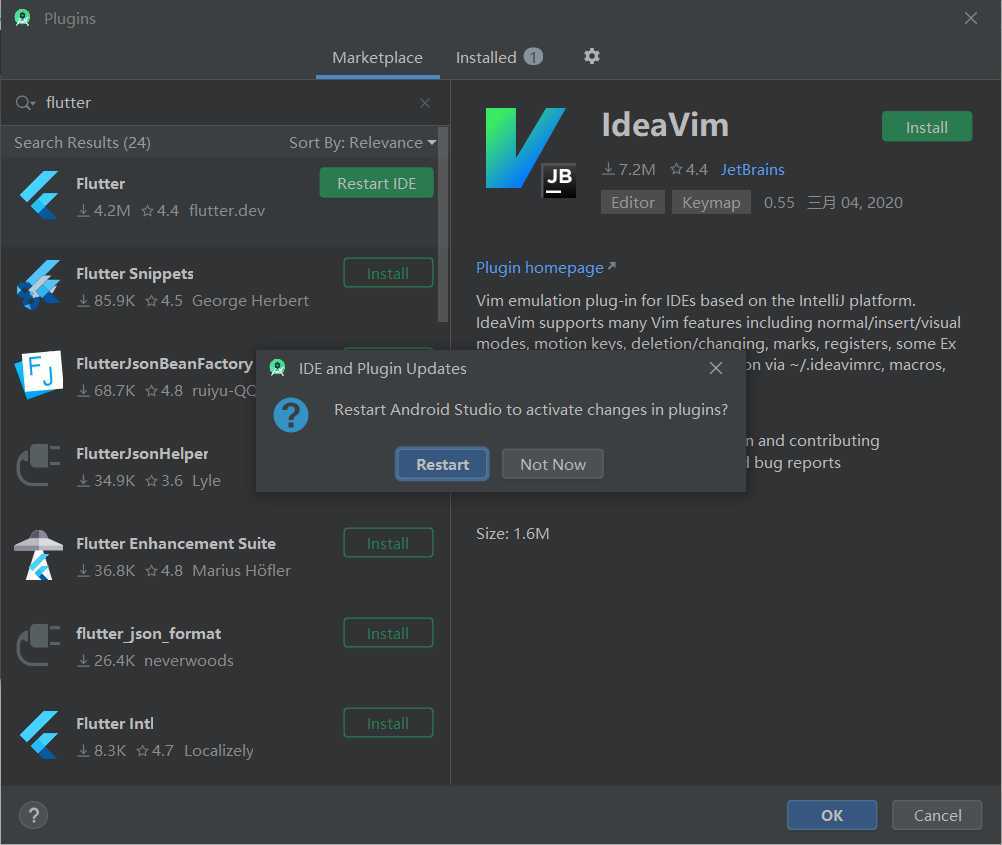Click the George Herbert vendor text
The height and width of the screenshot is (845, 1002).
click(x=250, y=300)
